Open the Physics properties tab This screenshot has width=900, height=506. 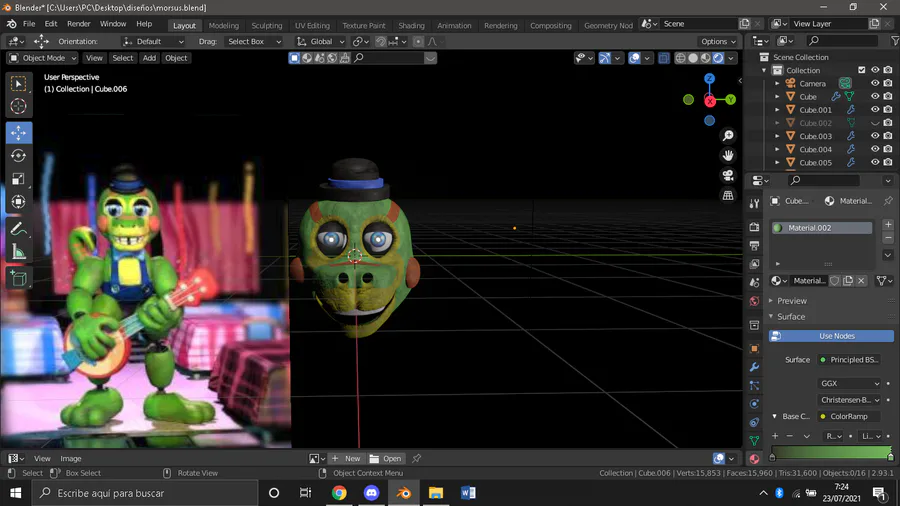754,404
